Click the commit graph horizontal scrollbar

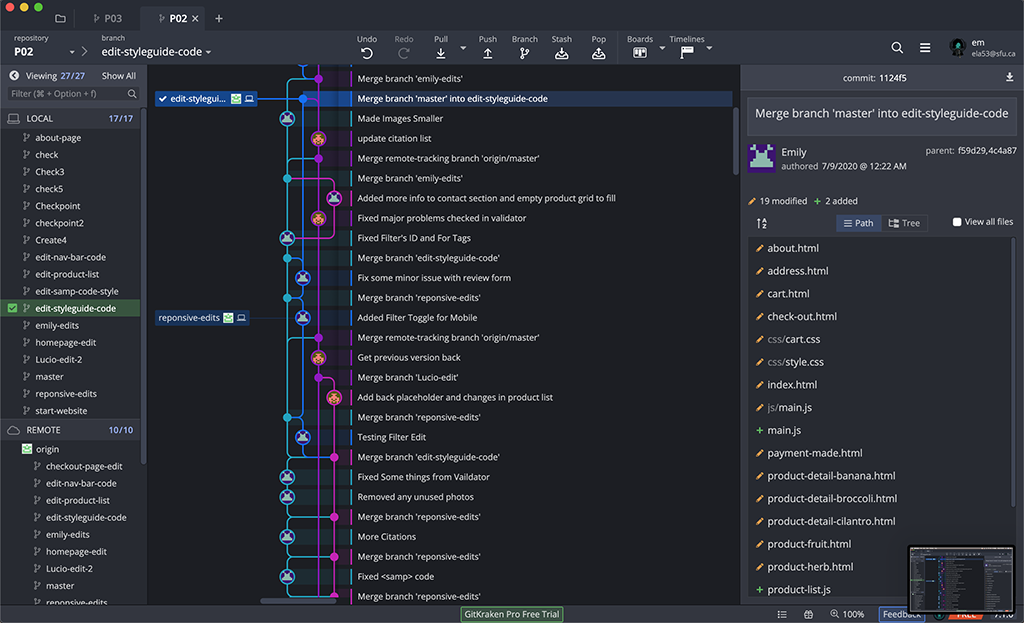(x=298, y=601)
